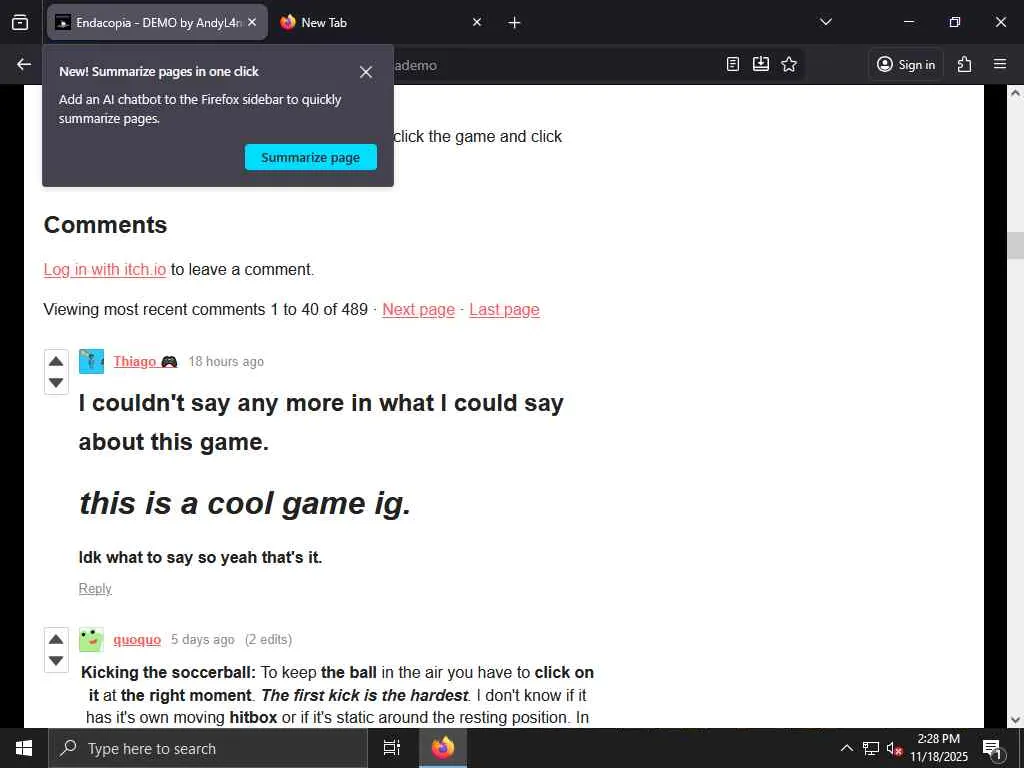The width and height of the screenshot is (1024, 768).
Task: Open the 18 hours ago comment permalink
Action: point(226,362)
